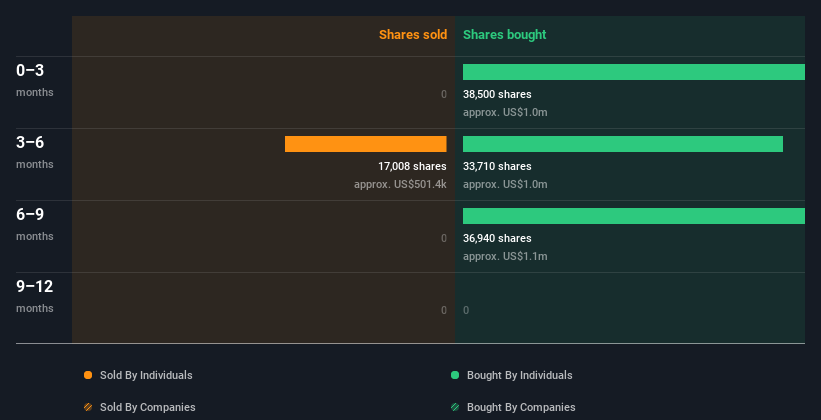Click the orange sold bar for 3–6 months
The image size is (821, 420).
(365, 144)
